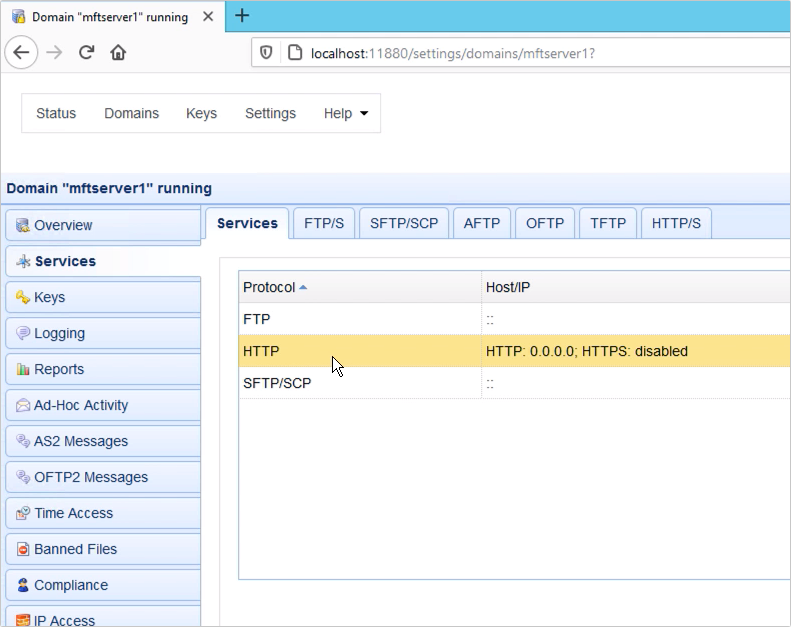Click the Host/IP column header
Viewport: 791px width, 627px height.
click(x=508, y=287)
